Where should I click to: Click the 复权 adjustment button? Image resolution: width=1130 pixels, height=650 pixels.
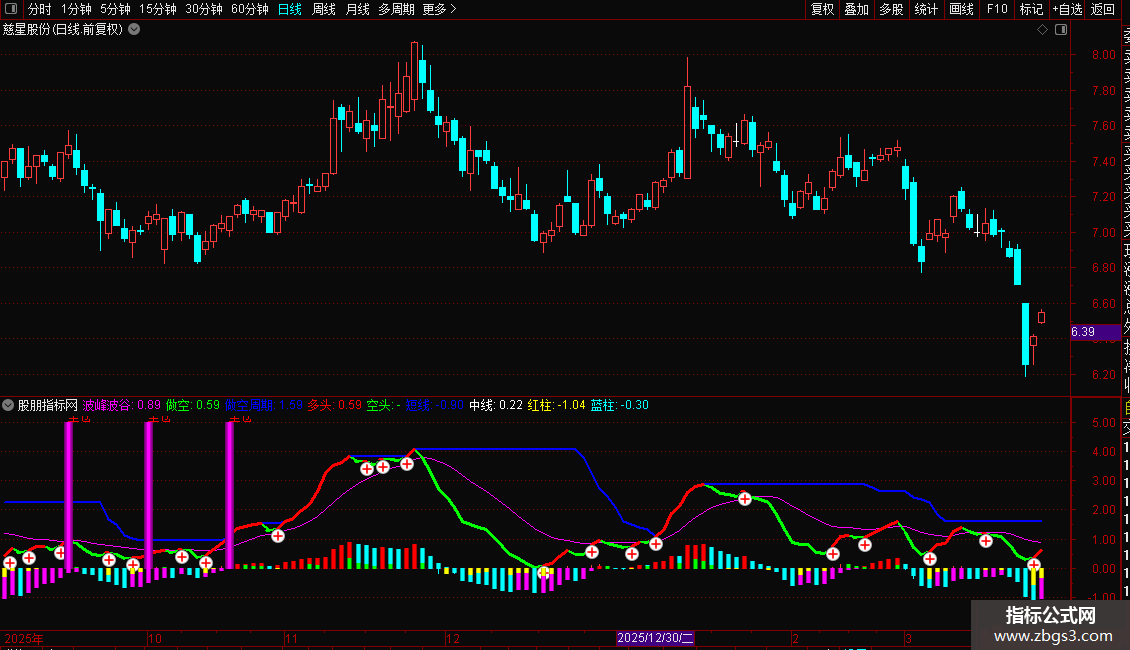tap(822, 9)
